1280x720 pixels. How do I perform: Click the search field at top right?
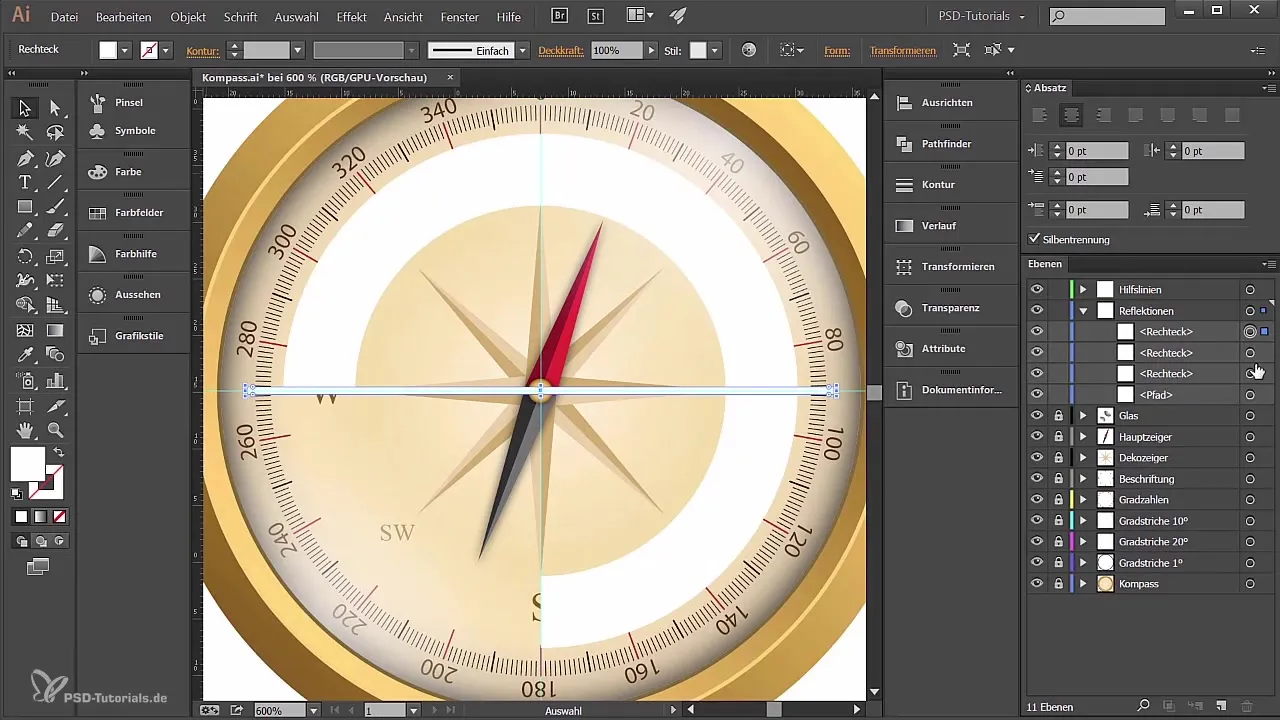tap(1107, 16)
